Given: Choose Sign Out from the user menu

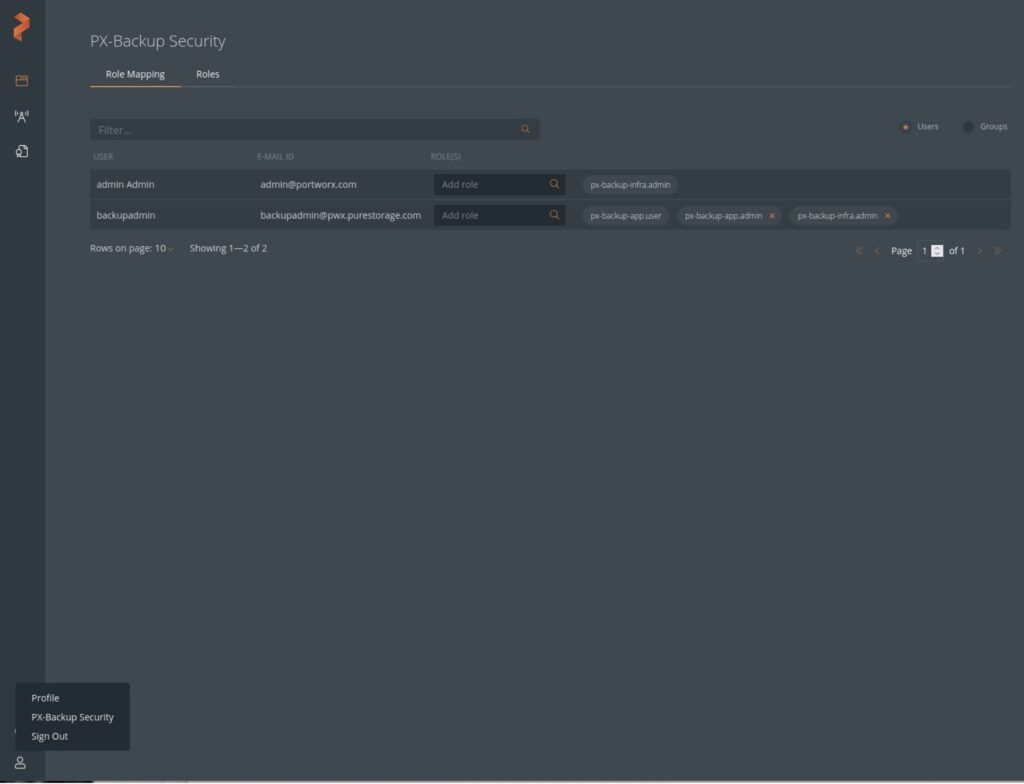Looking at the screenshot, I should pyautogui.click(x=50, y=736).
